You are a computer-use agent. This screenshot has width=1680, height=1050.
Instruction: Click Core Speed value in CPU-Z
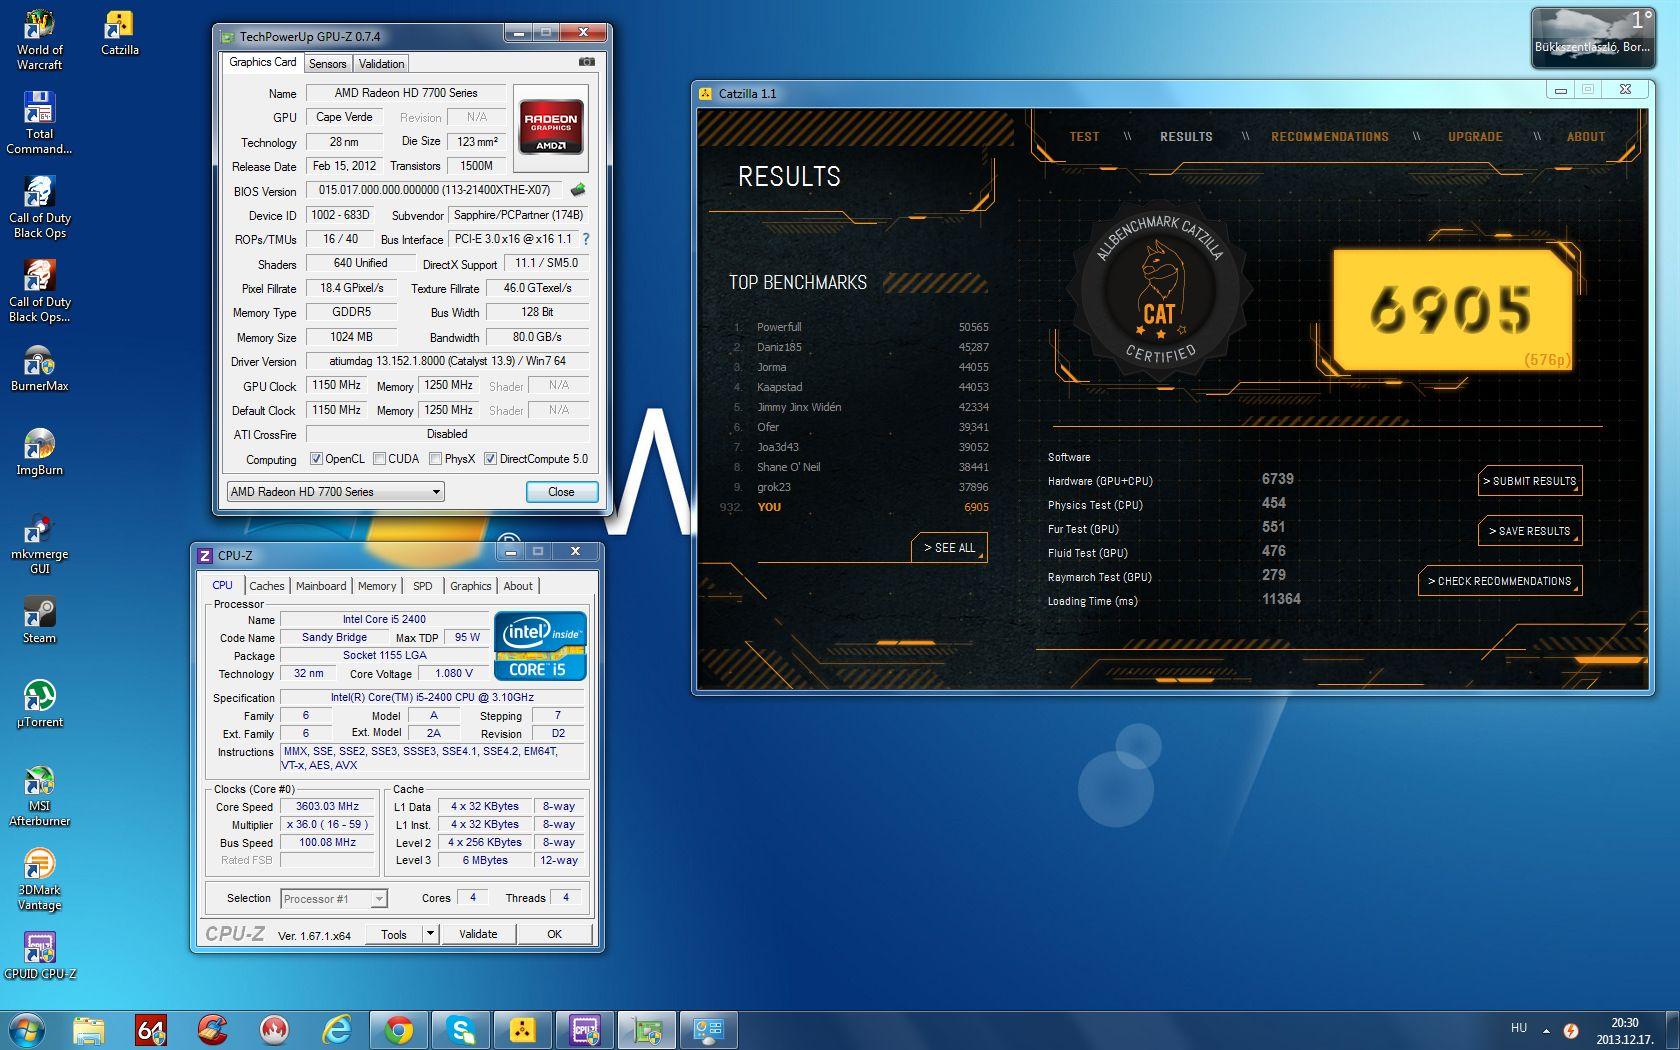(x=327, y=807)
